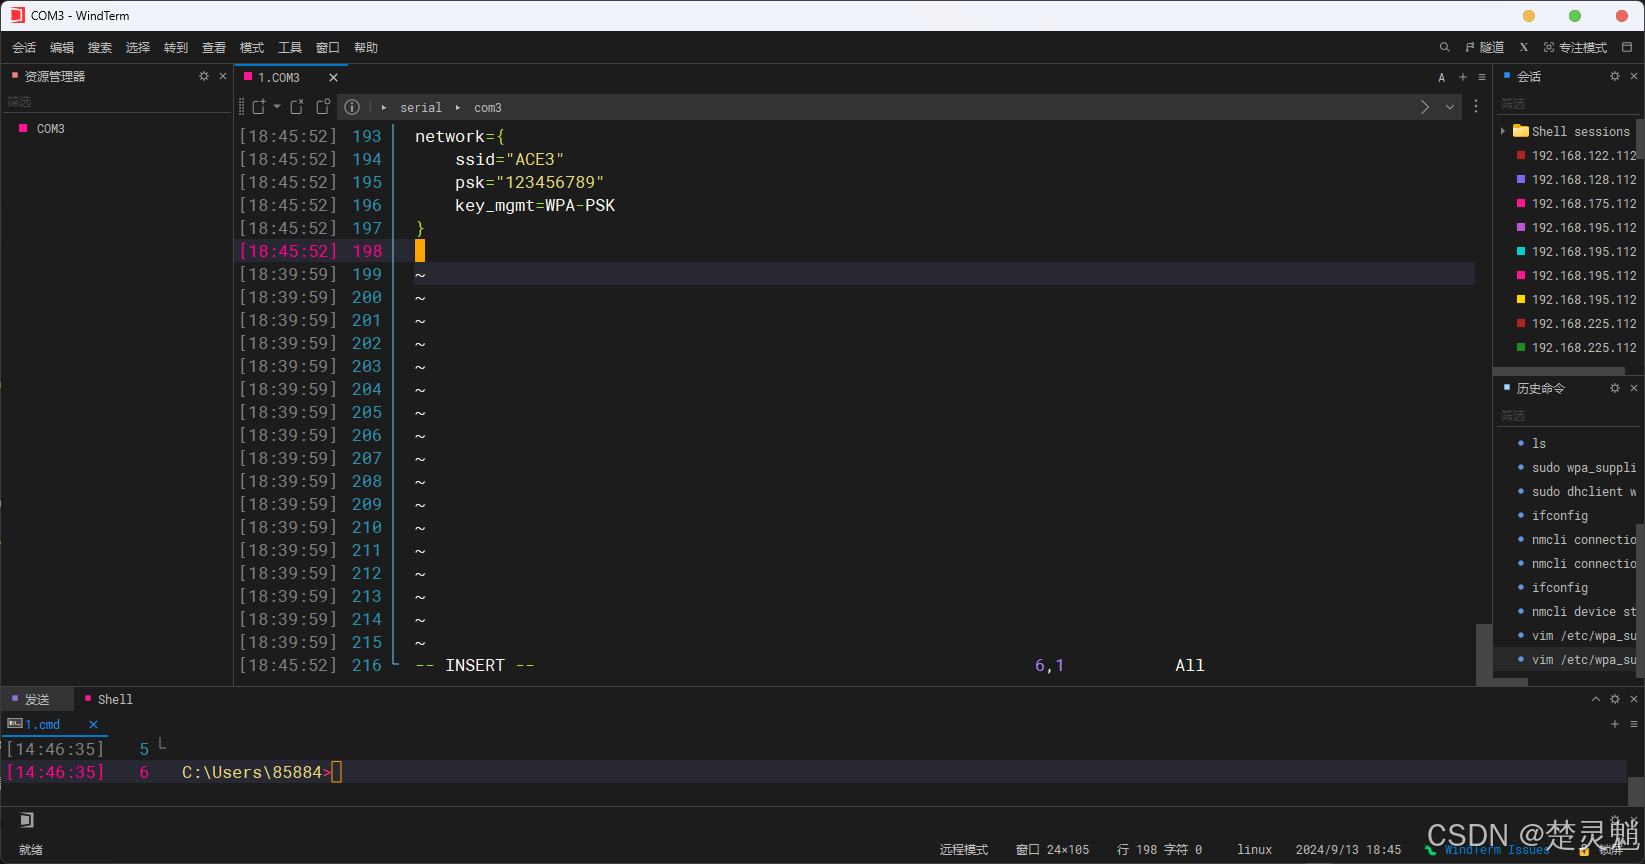Switch to the 发送 bottom tab
The width and height of the screenshot is (1645, 864).
[37, 699]
